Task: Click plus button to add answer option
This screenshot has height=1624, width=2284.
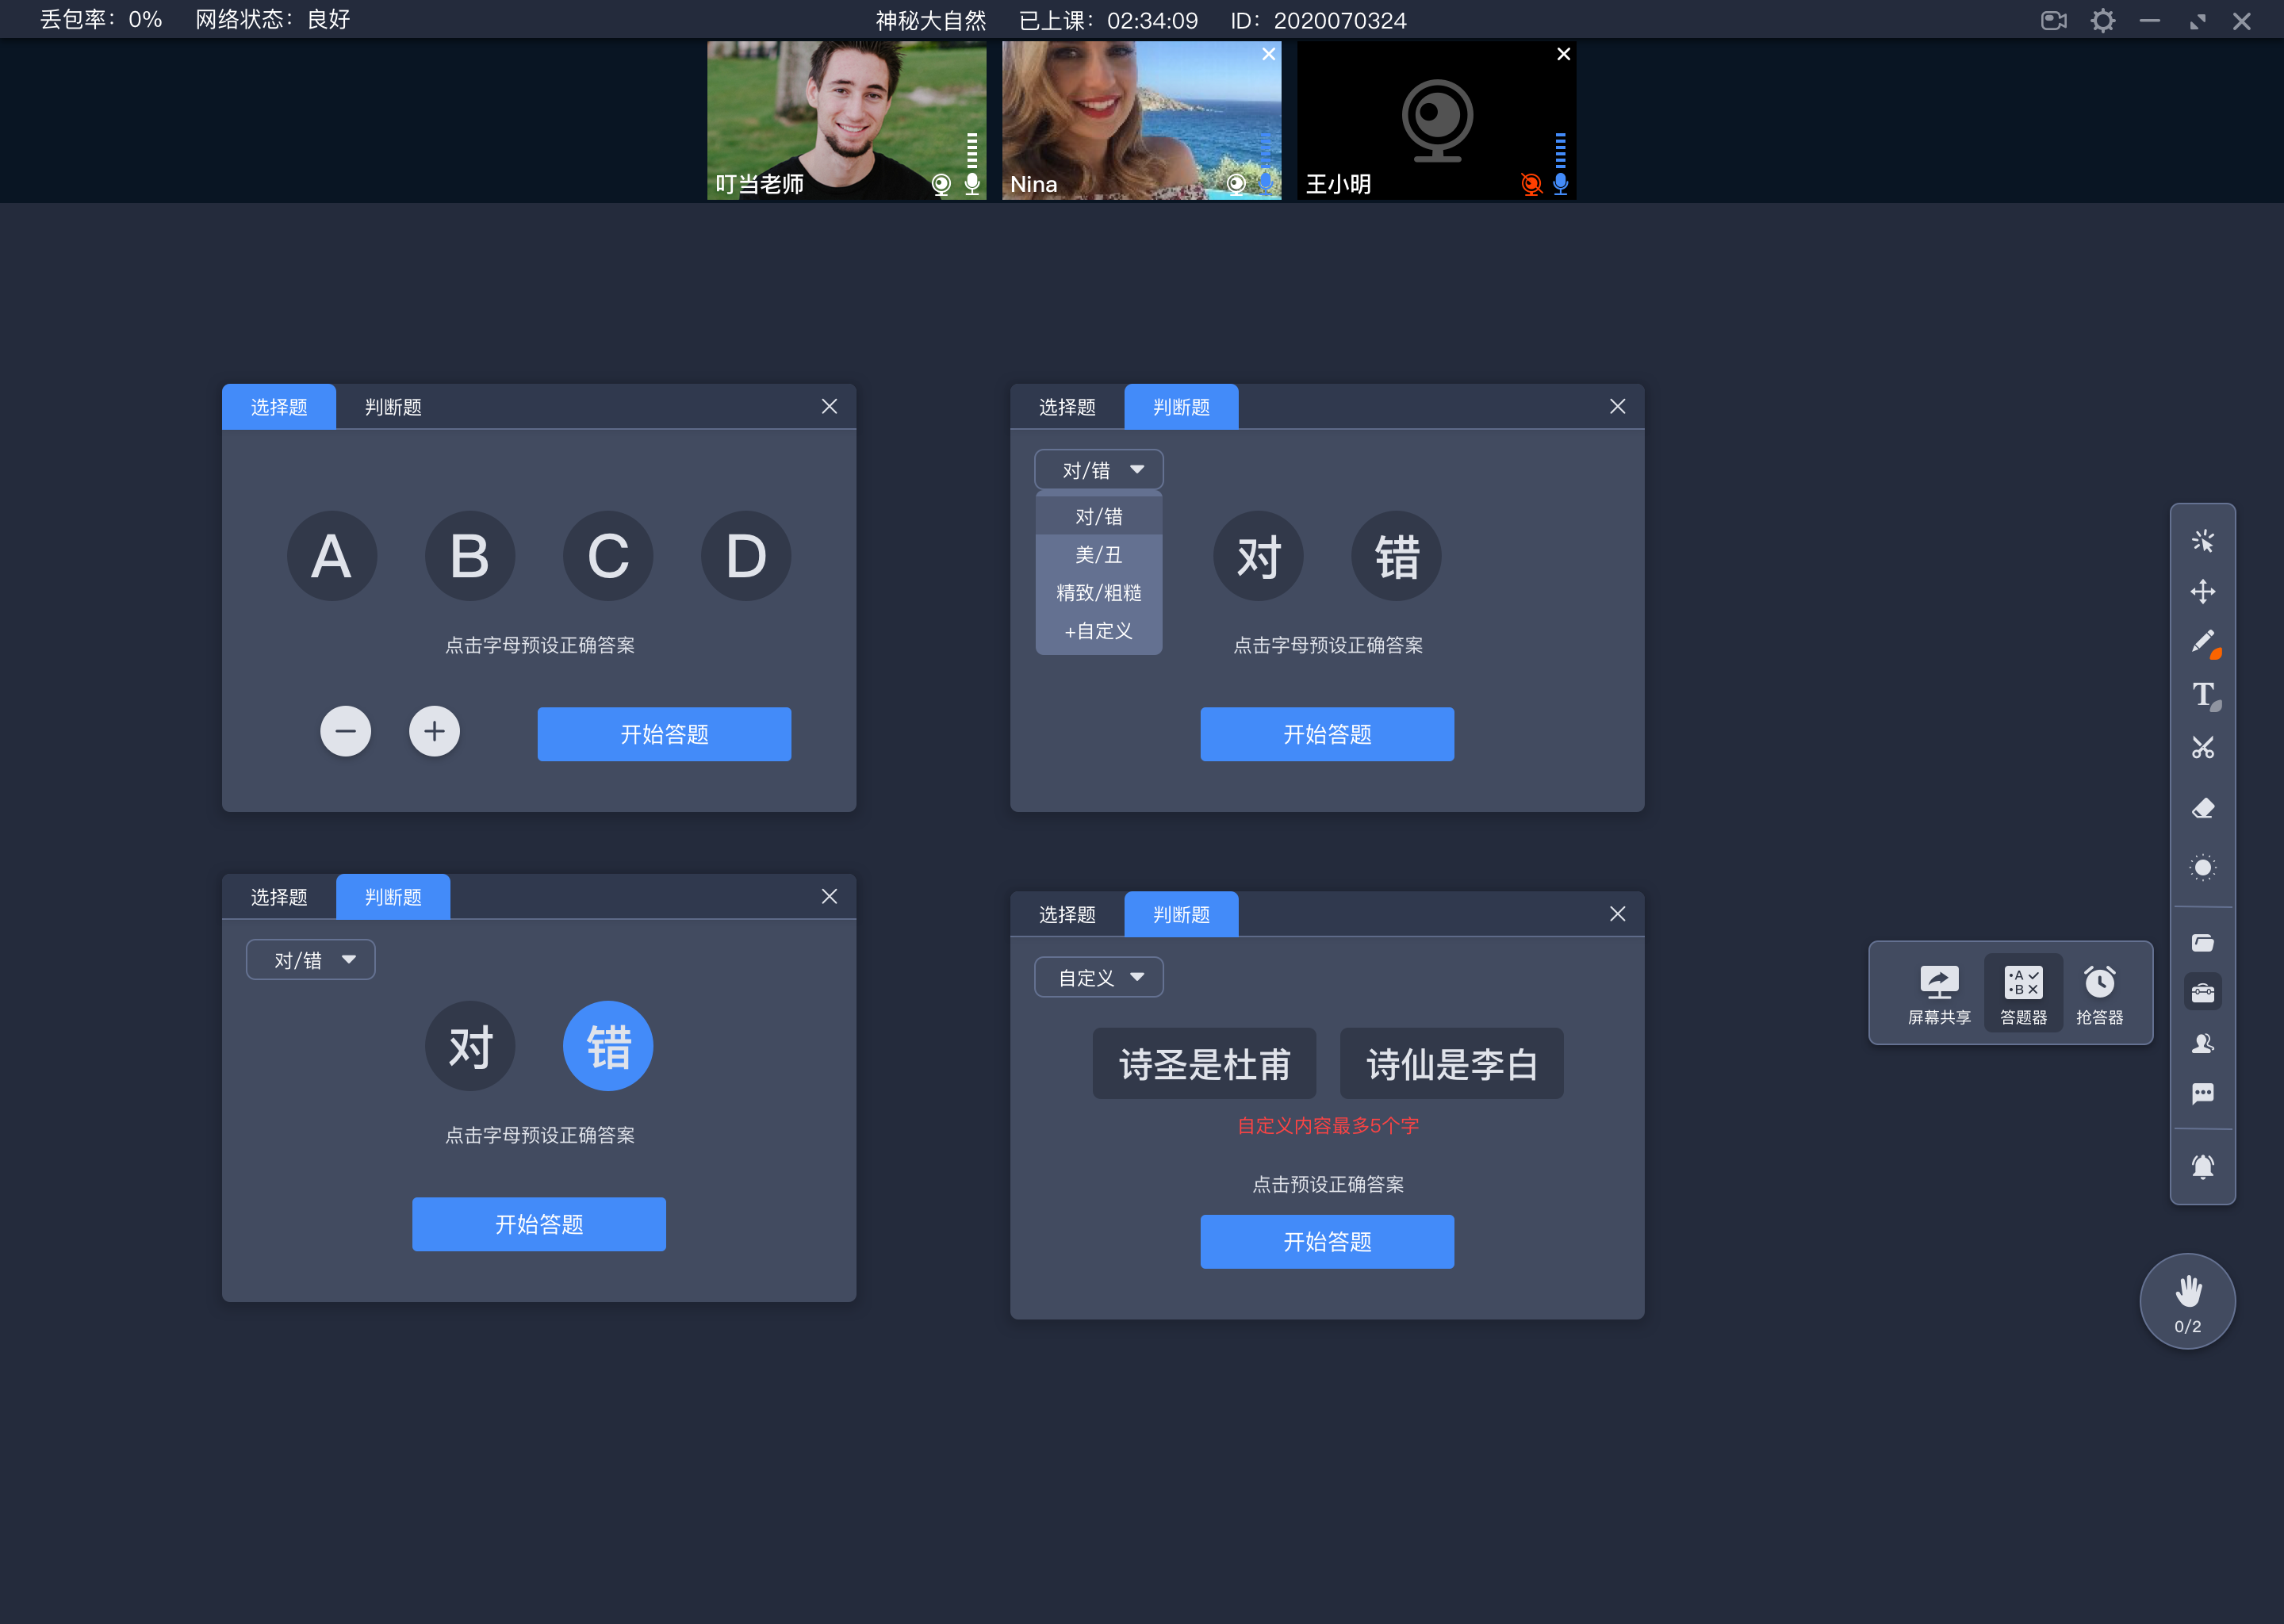Action: [x=434, y=733]
